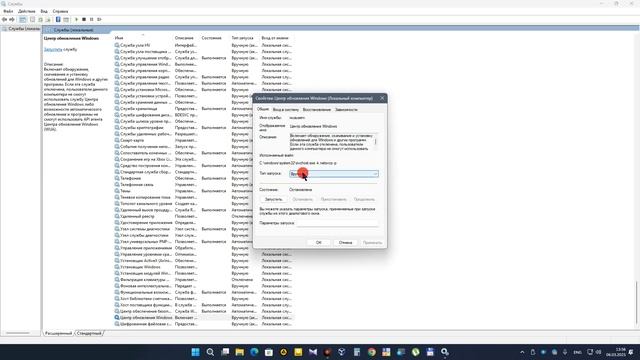Image resolution: width=640 pixels, height=360 pixels.
Task: Go back with the toolbar Back arrow
Action: pos(4,19)
